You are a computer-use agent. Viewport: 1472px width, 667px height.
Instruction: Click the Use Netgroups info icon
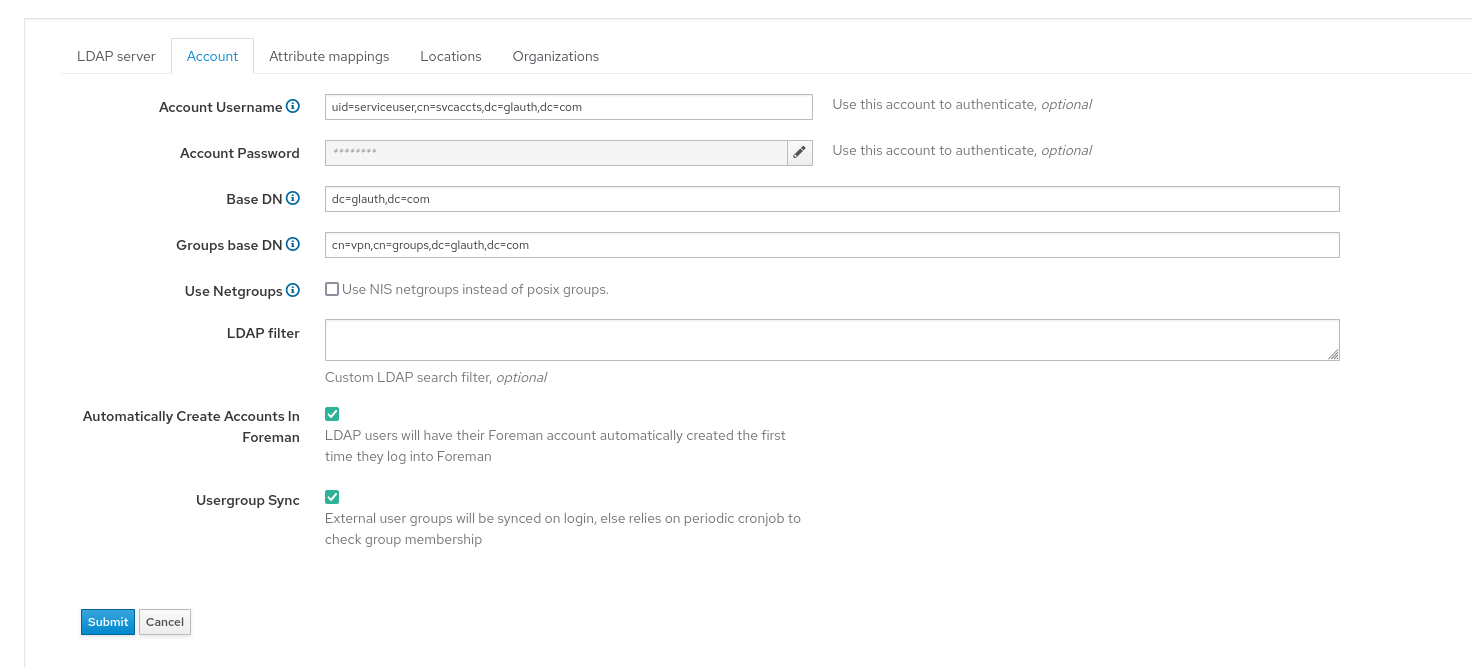[293, 289]
